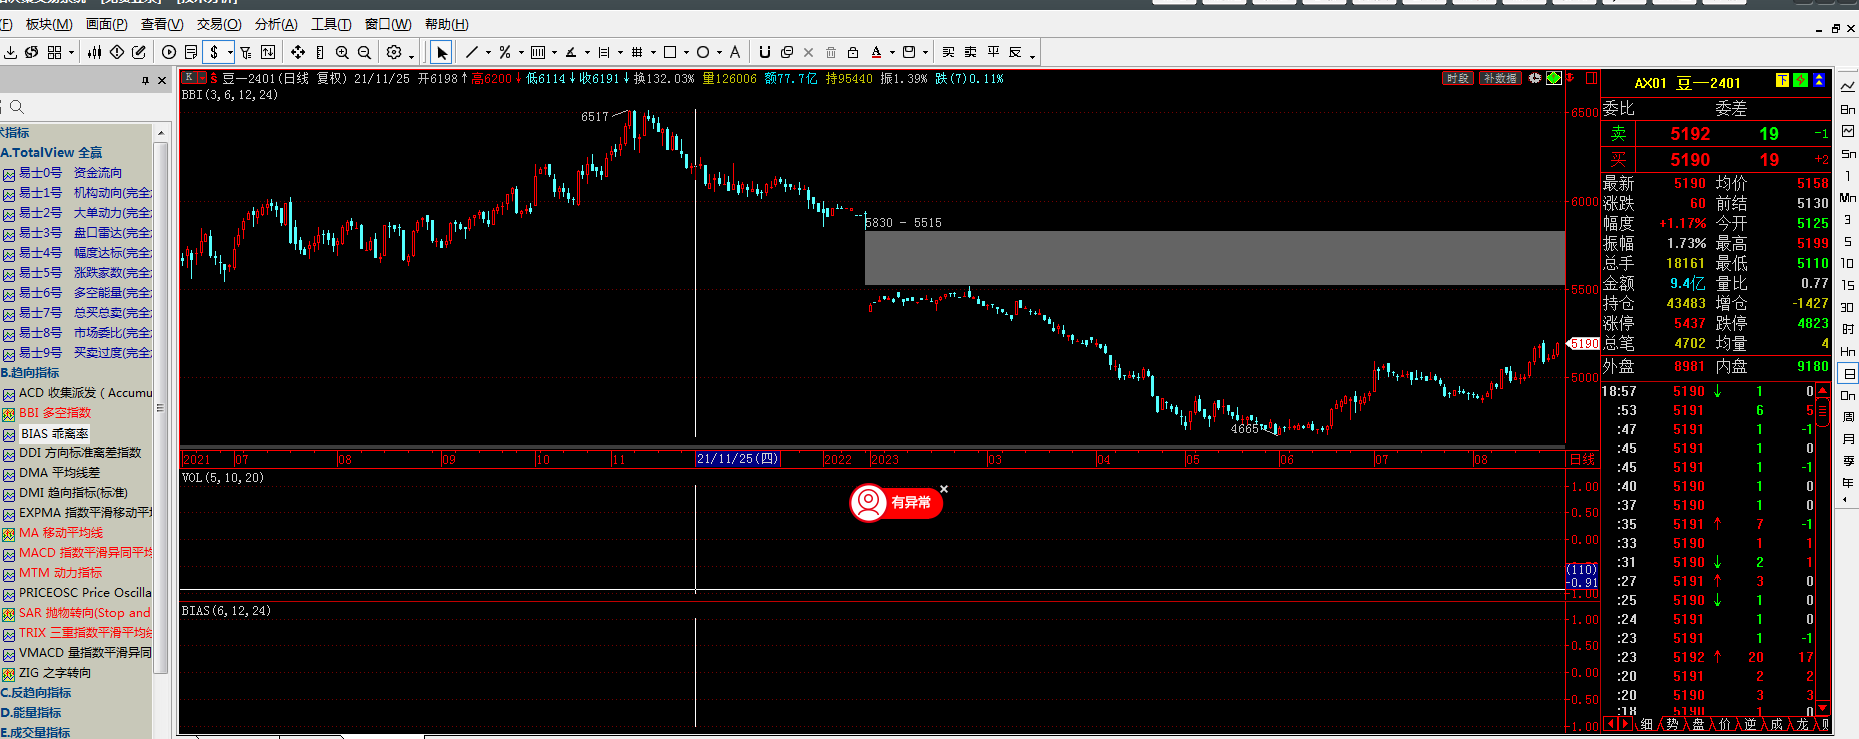
Task: Click the red-underlined font color A icon
Action: pyautogui.click(x=876, y=52)
